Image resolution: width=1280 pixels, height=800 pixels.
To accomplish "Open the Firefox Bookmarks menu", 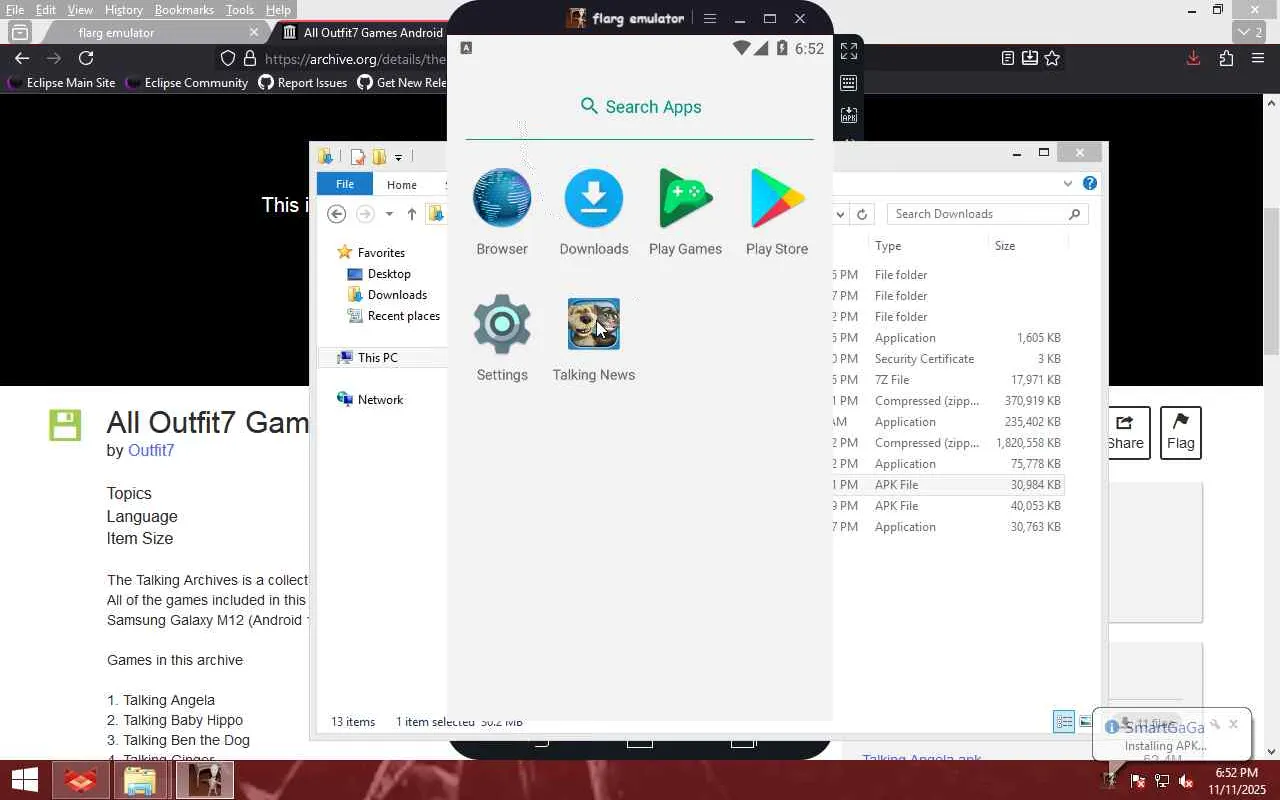I will coord(184,10).
